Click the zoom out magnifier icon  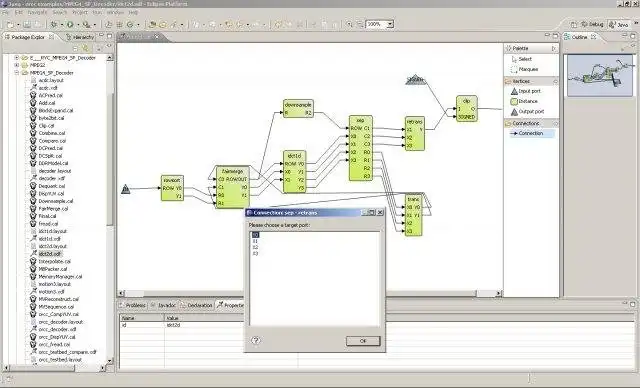(360, 24)
